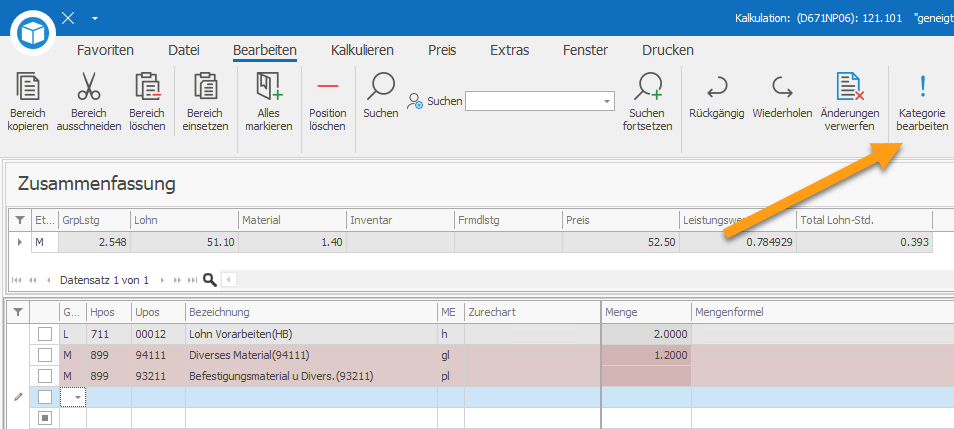
Task: Sort by Bezeichnung column header
Action: (x=312, y=312)
